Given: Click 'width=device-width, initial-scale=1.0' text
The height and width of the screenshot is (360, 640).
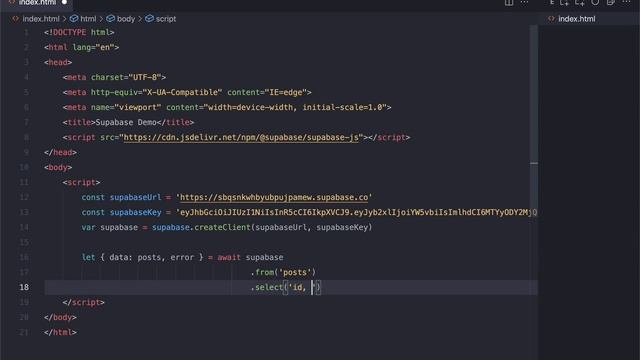Looking at the screenshot, I should coord(295,108).
